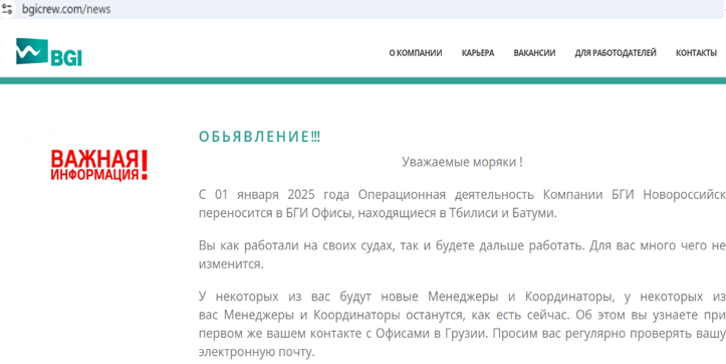Screen dimensions: 726x364
Task: Open the ОБЬЯВЛЕНИЕ!!! headline
Action: pyautogui.click(x=259, y=137)
